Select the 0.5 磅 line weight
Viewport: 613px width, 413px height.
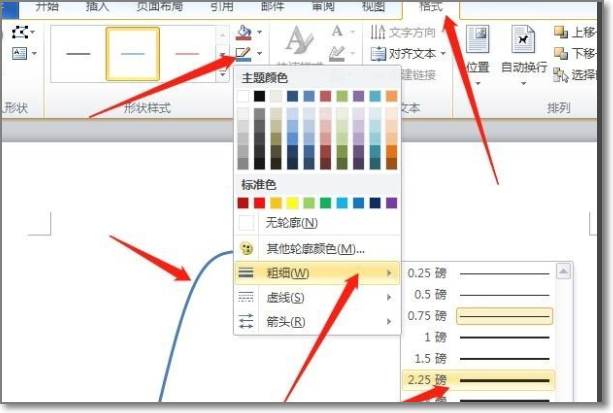pos(479,294)
